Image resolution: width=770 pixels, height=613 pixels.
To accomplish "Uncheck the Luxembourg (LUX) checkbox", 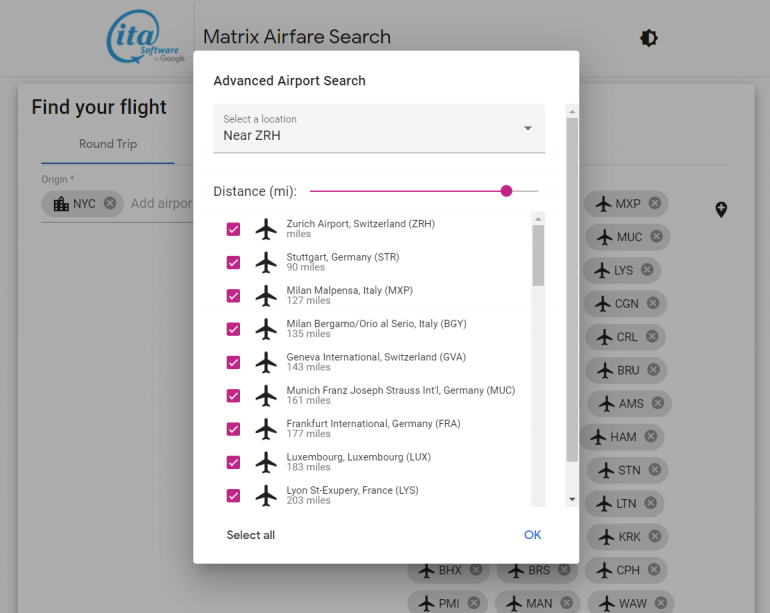I will click(234, 462).
